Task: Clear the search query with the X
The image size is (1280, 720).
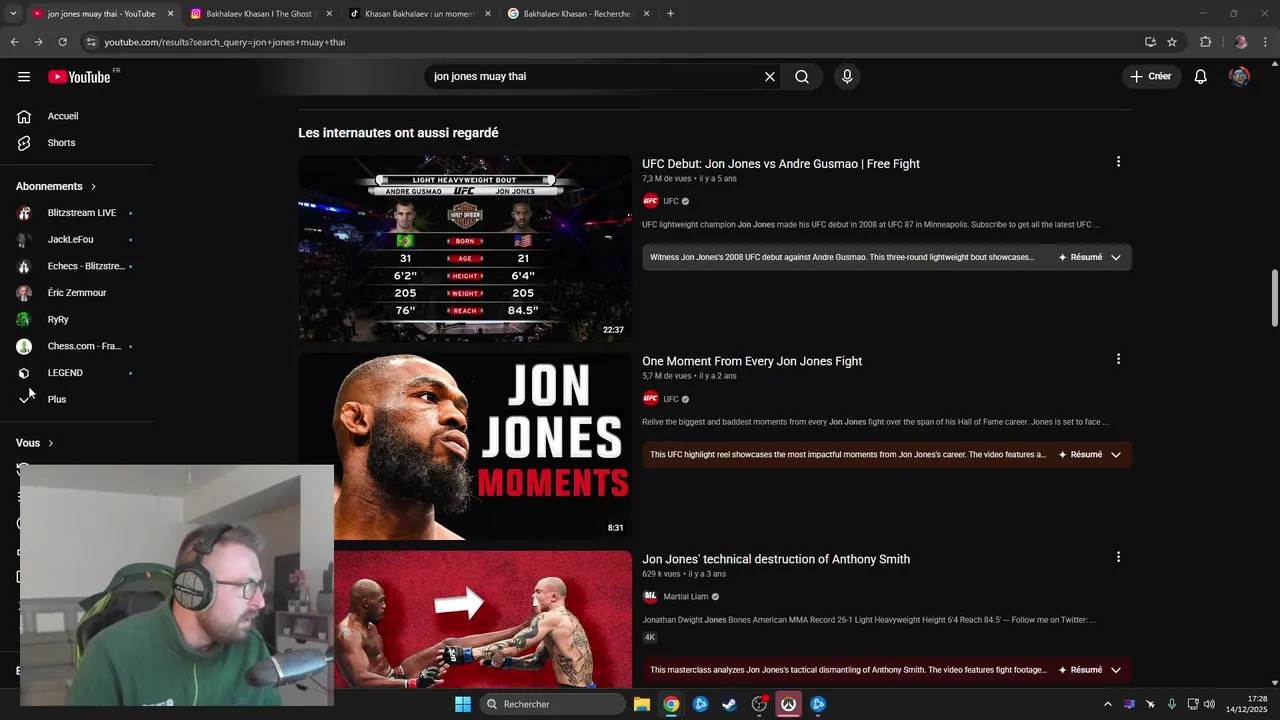Action: coord(770,77)
